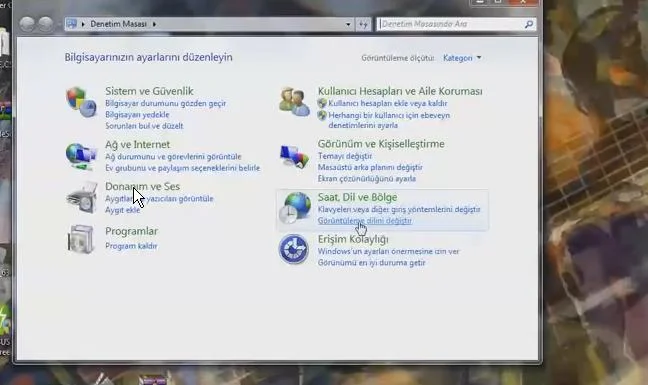Click the Görünüm ve Kişiselleştirme monitor icon
The height and width of the screenshot is (385, 648).
tap(294, 156)
